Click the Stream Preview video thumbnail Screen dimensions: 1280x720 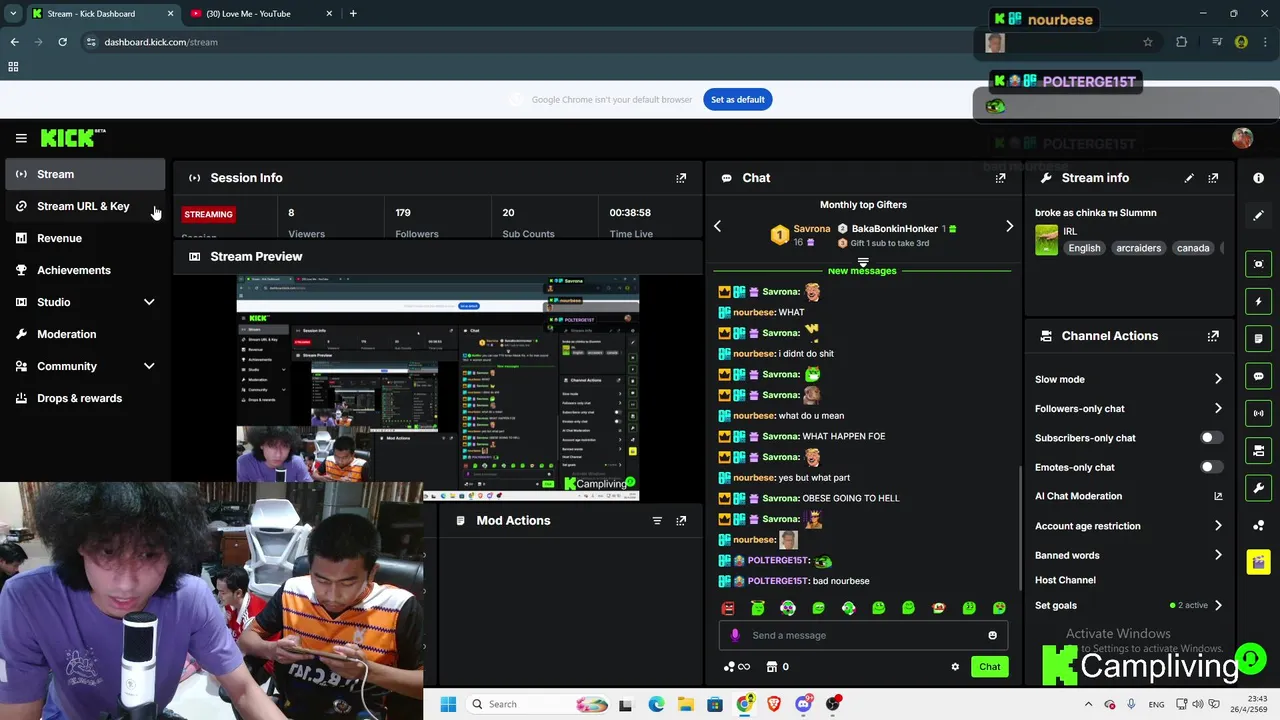(x=438, y=387)
